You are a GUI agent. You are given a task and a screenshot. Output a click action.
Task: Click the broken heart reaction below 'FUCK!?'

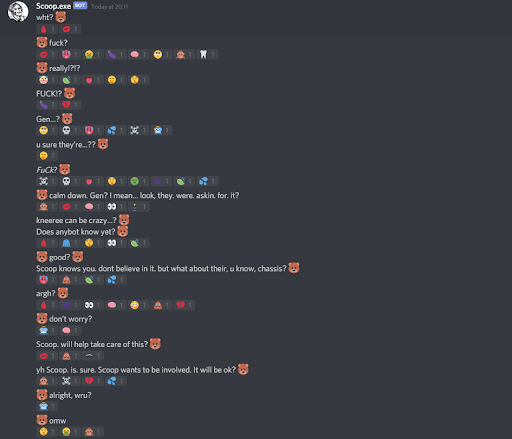coord(70,105)
